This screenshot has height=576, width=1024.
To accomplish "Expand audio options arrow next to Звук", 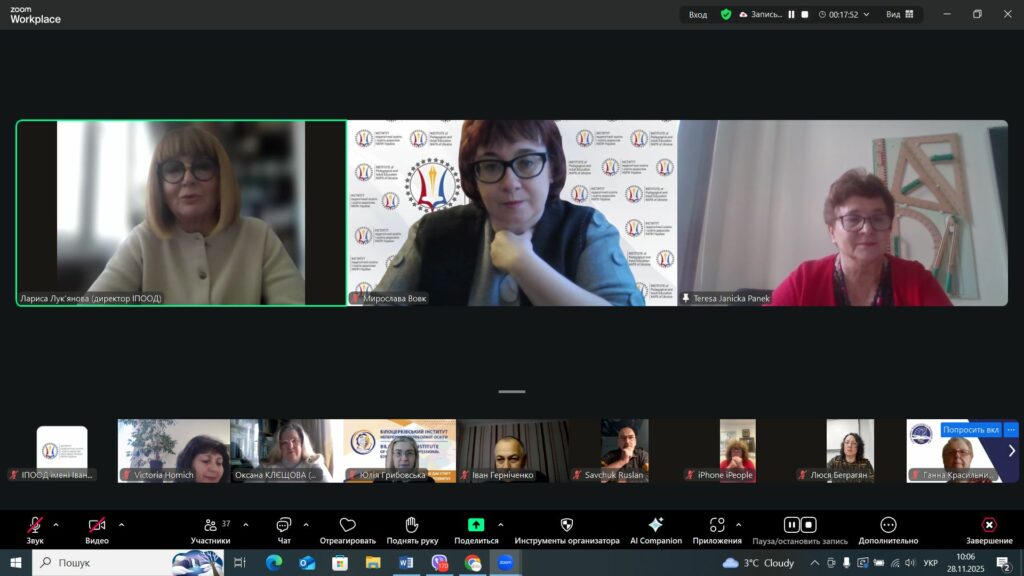I will tap(55, 524).
